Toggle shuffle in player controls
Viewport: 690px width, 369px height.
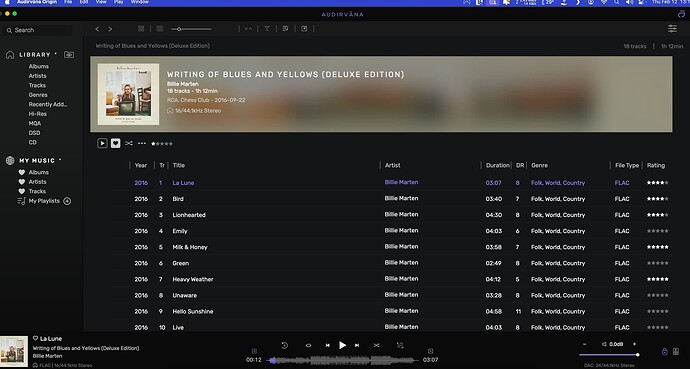tap(376, 345)
